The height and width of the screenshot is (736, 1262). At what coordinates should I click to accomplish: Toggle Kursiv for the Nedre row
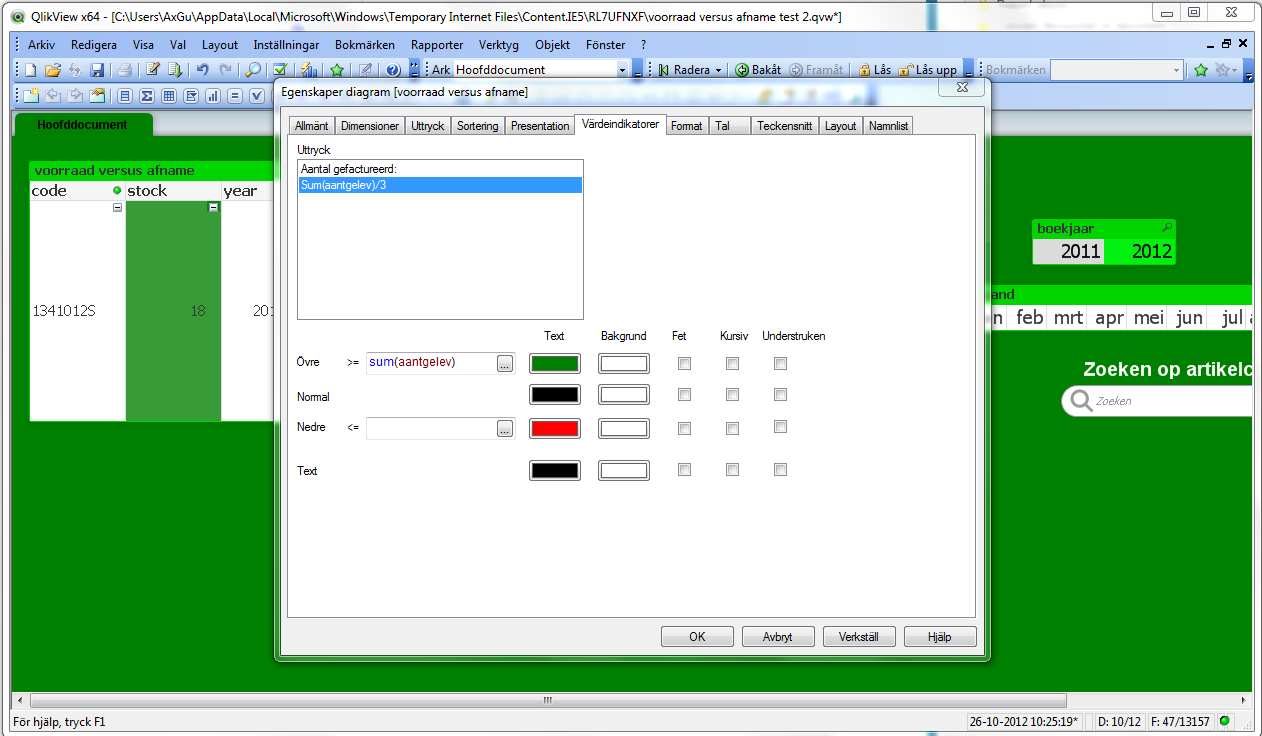732,427
